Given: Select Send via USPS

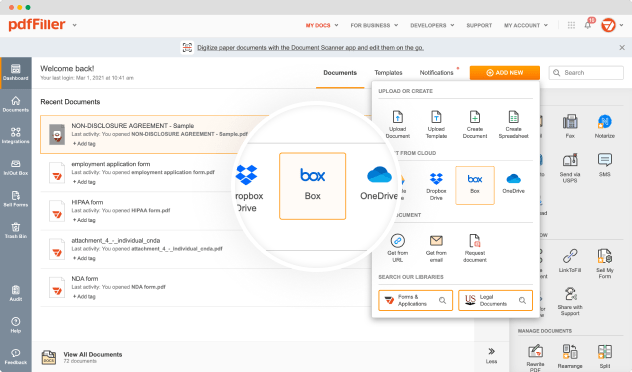Looking at the screenshot, I should click(570, 168).
